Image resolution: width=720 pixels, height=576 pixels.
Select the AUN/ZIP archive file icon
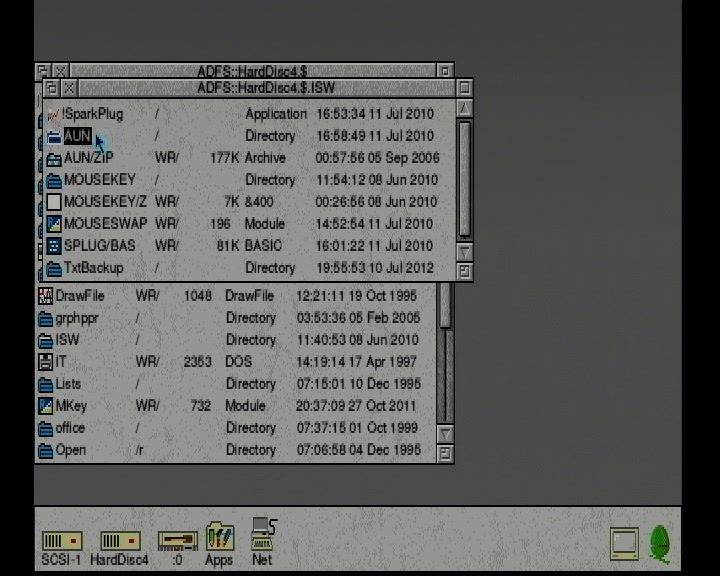coord(54,158)
